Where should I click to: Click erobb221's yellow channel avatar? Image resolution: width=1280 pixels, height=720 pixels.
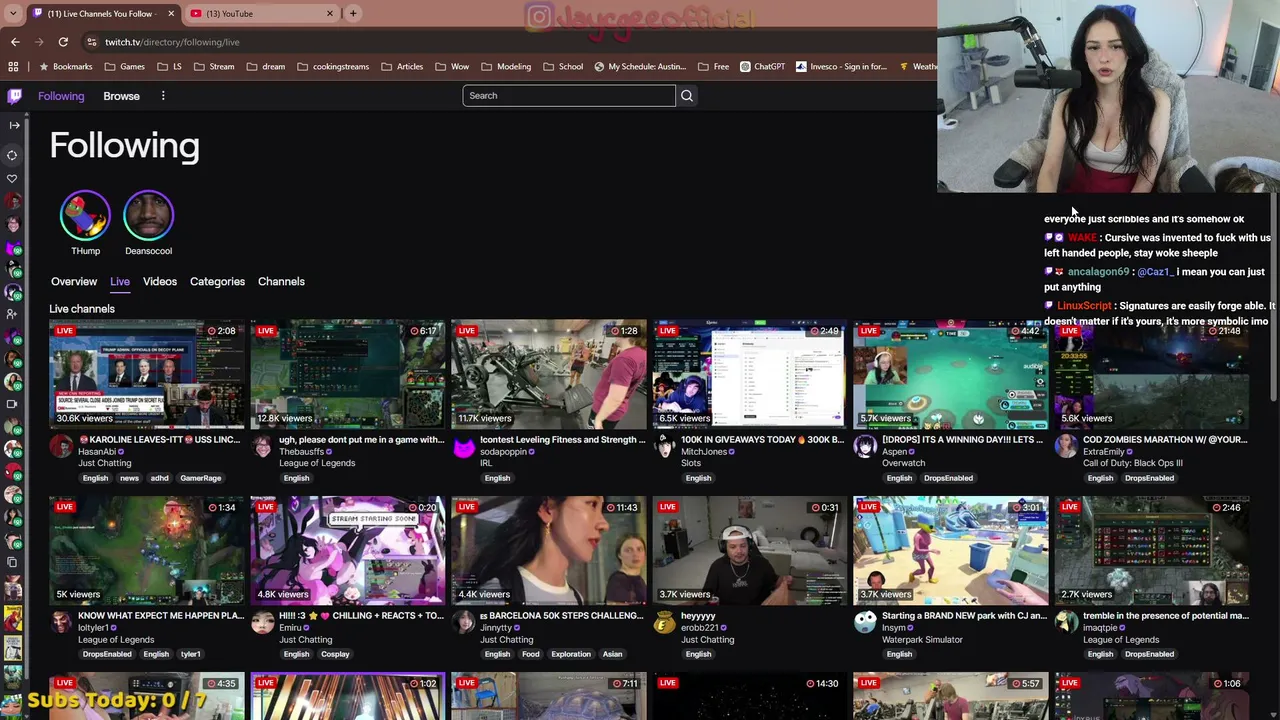point(664,623)
